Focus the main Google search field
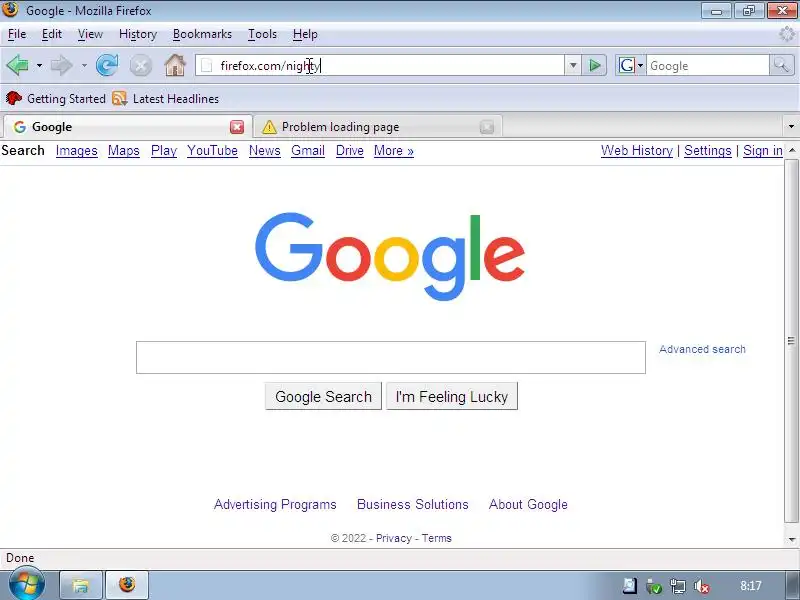The height and width of the screenshot is (600, 800). pos(391,358)
